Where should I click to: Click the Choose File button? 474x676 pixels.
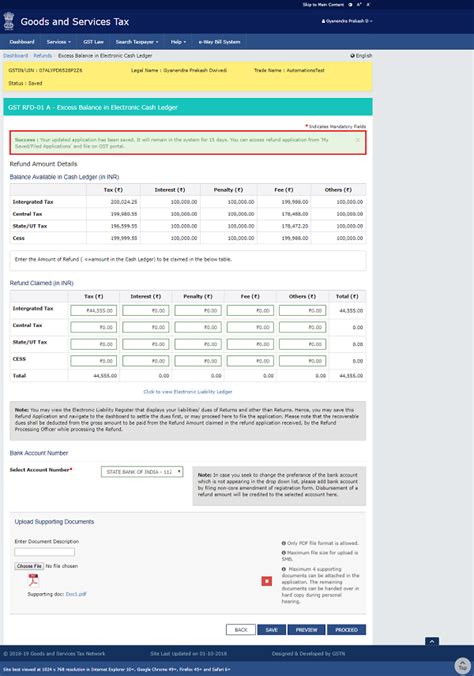point(29,566)
